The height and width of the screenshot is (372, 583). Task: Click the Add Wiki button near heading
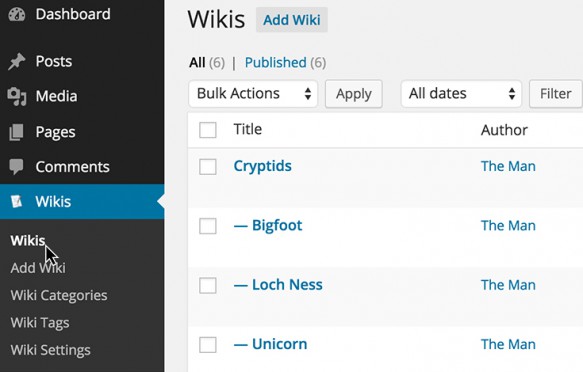tap(292, 20)
